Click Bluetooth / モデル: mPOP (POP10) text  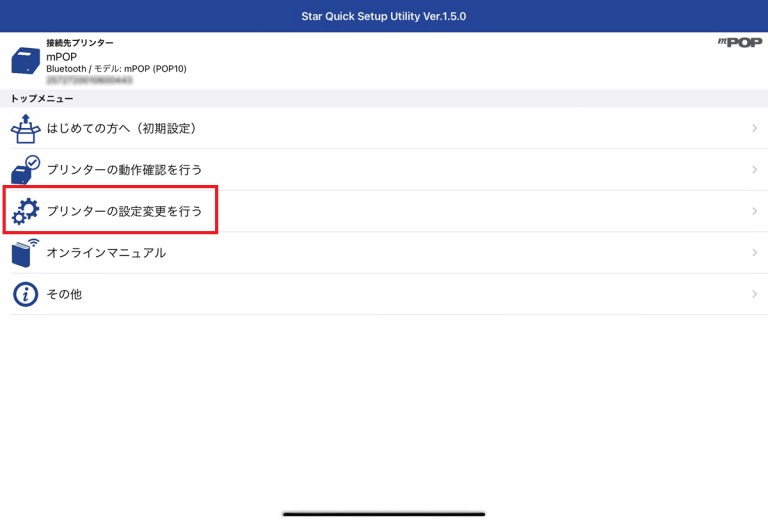point(117,69)
